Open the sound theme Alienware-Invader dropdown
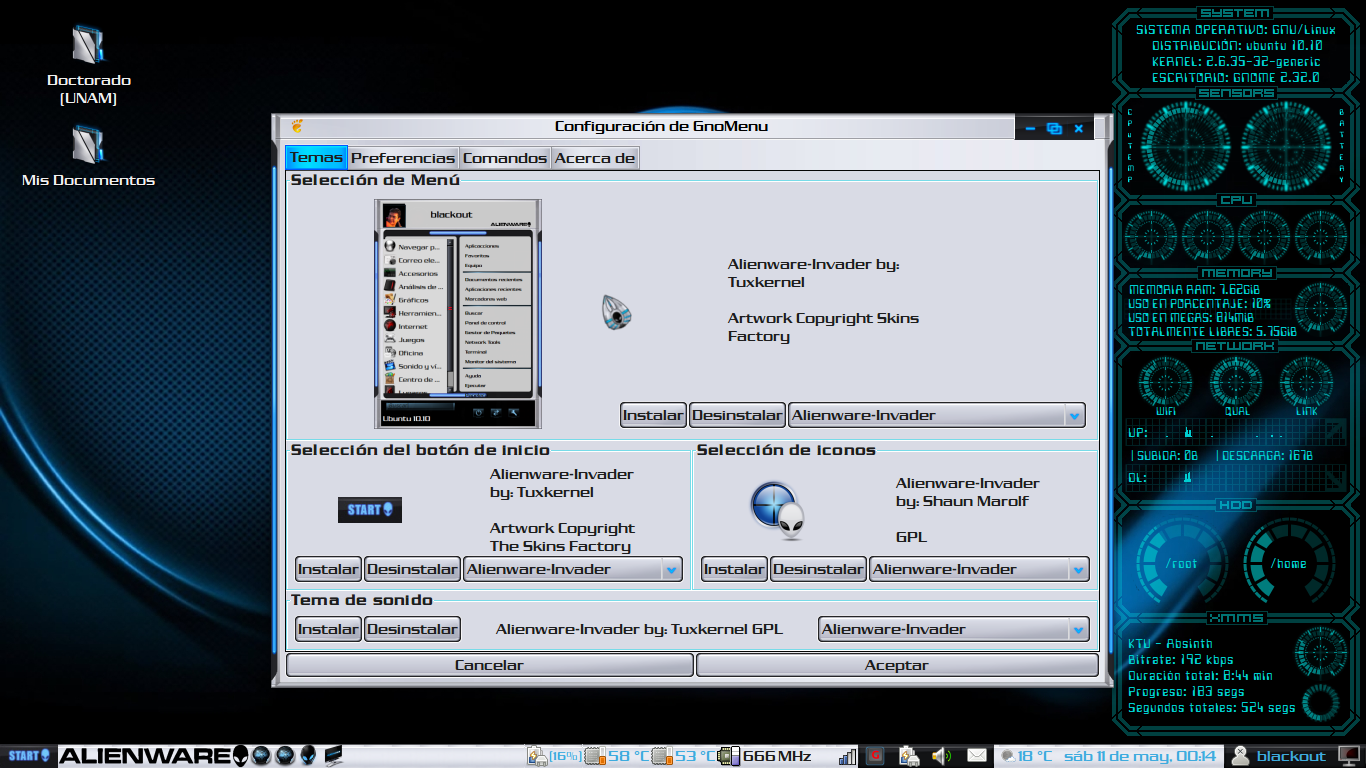 tap(954, 629)
